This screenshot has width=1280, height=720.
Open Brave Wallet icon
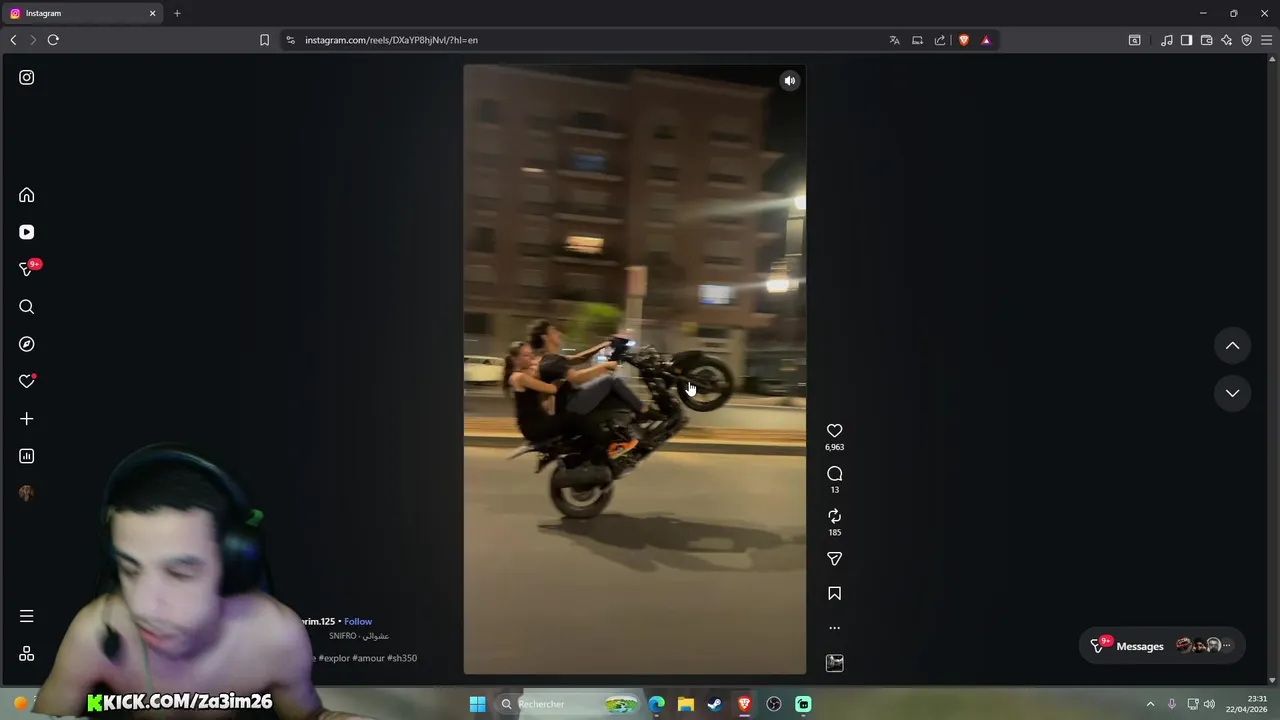tap(1206, 40)
